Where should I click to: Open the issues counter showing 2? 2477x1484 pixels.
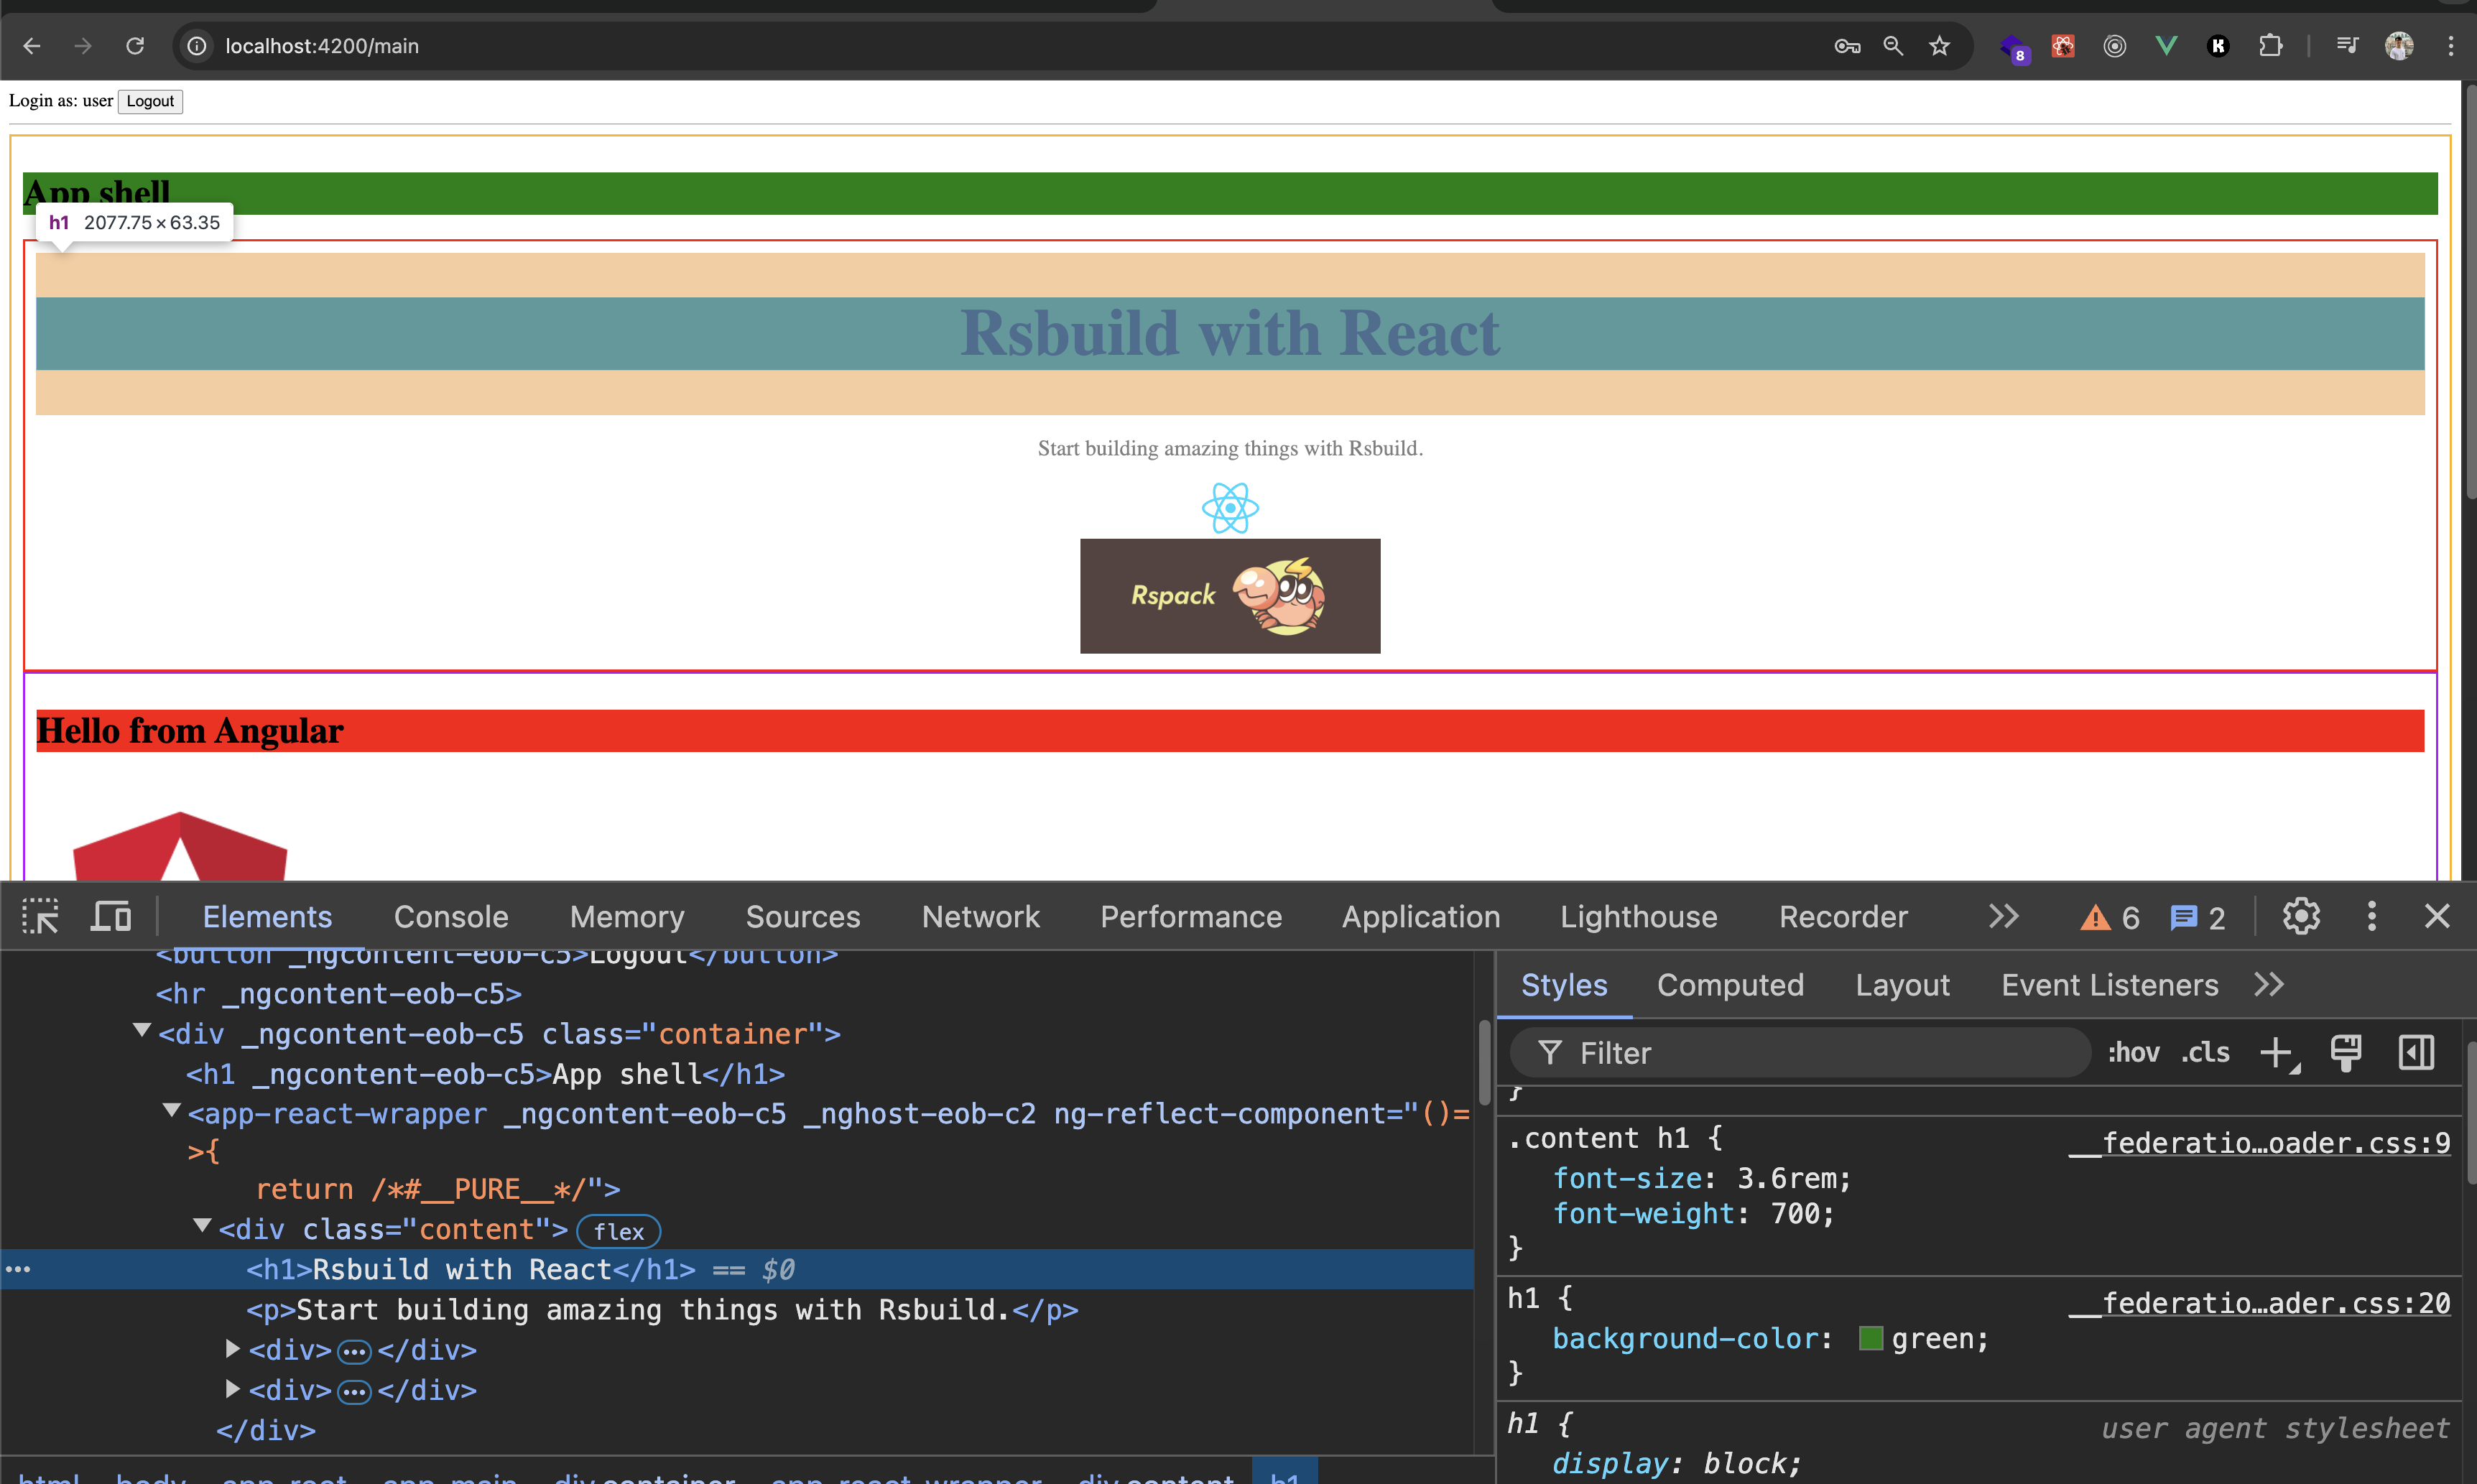2196,916
